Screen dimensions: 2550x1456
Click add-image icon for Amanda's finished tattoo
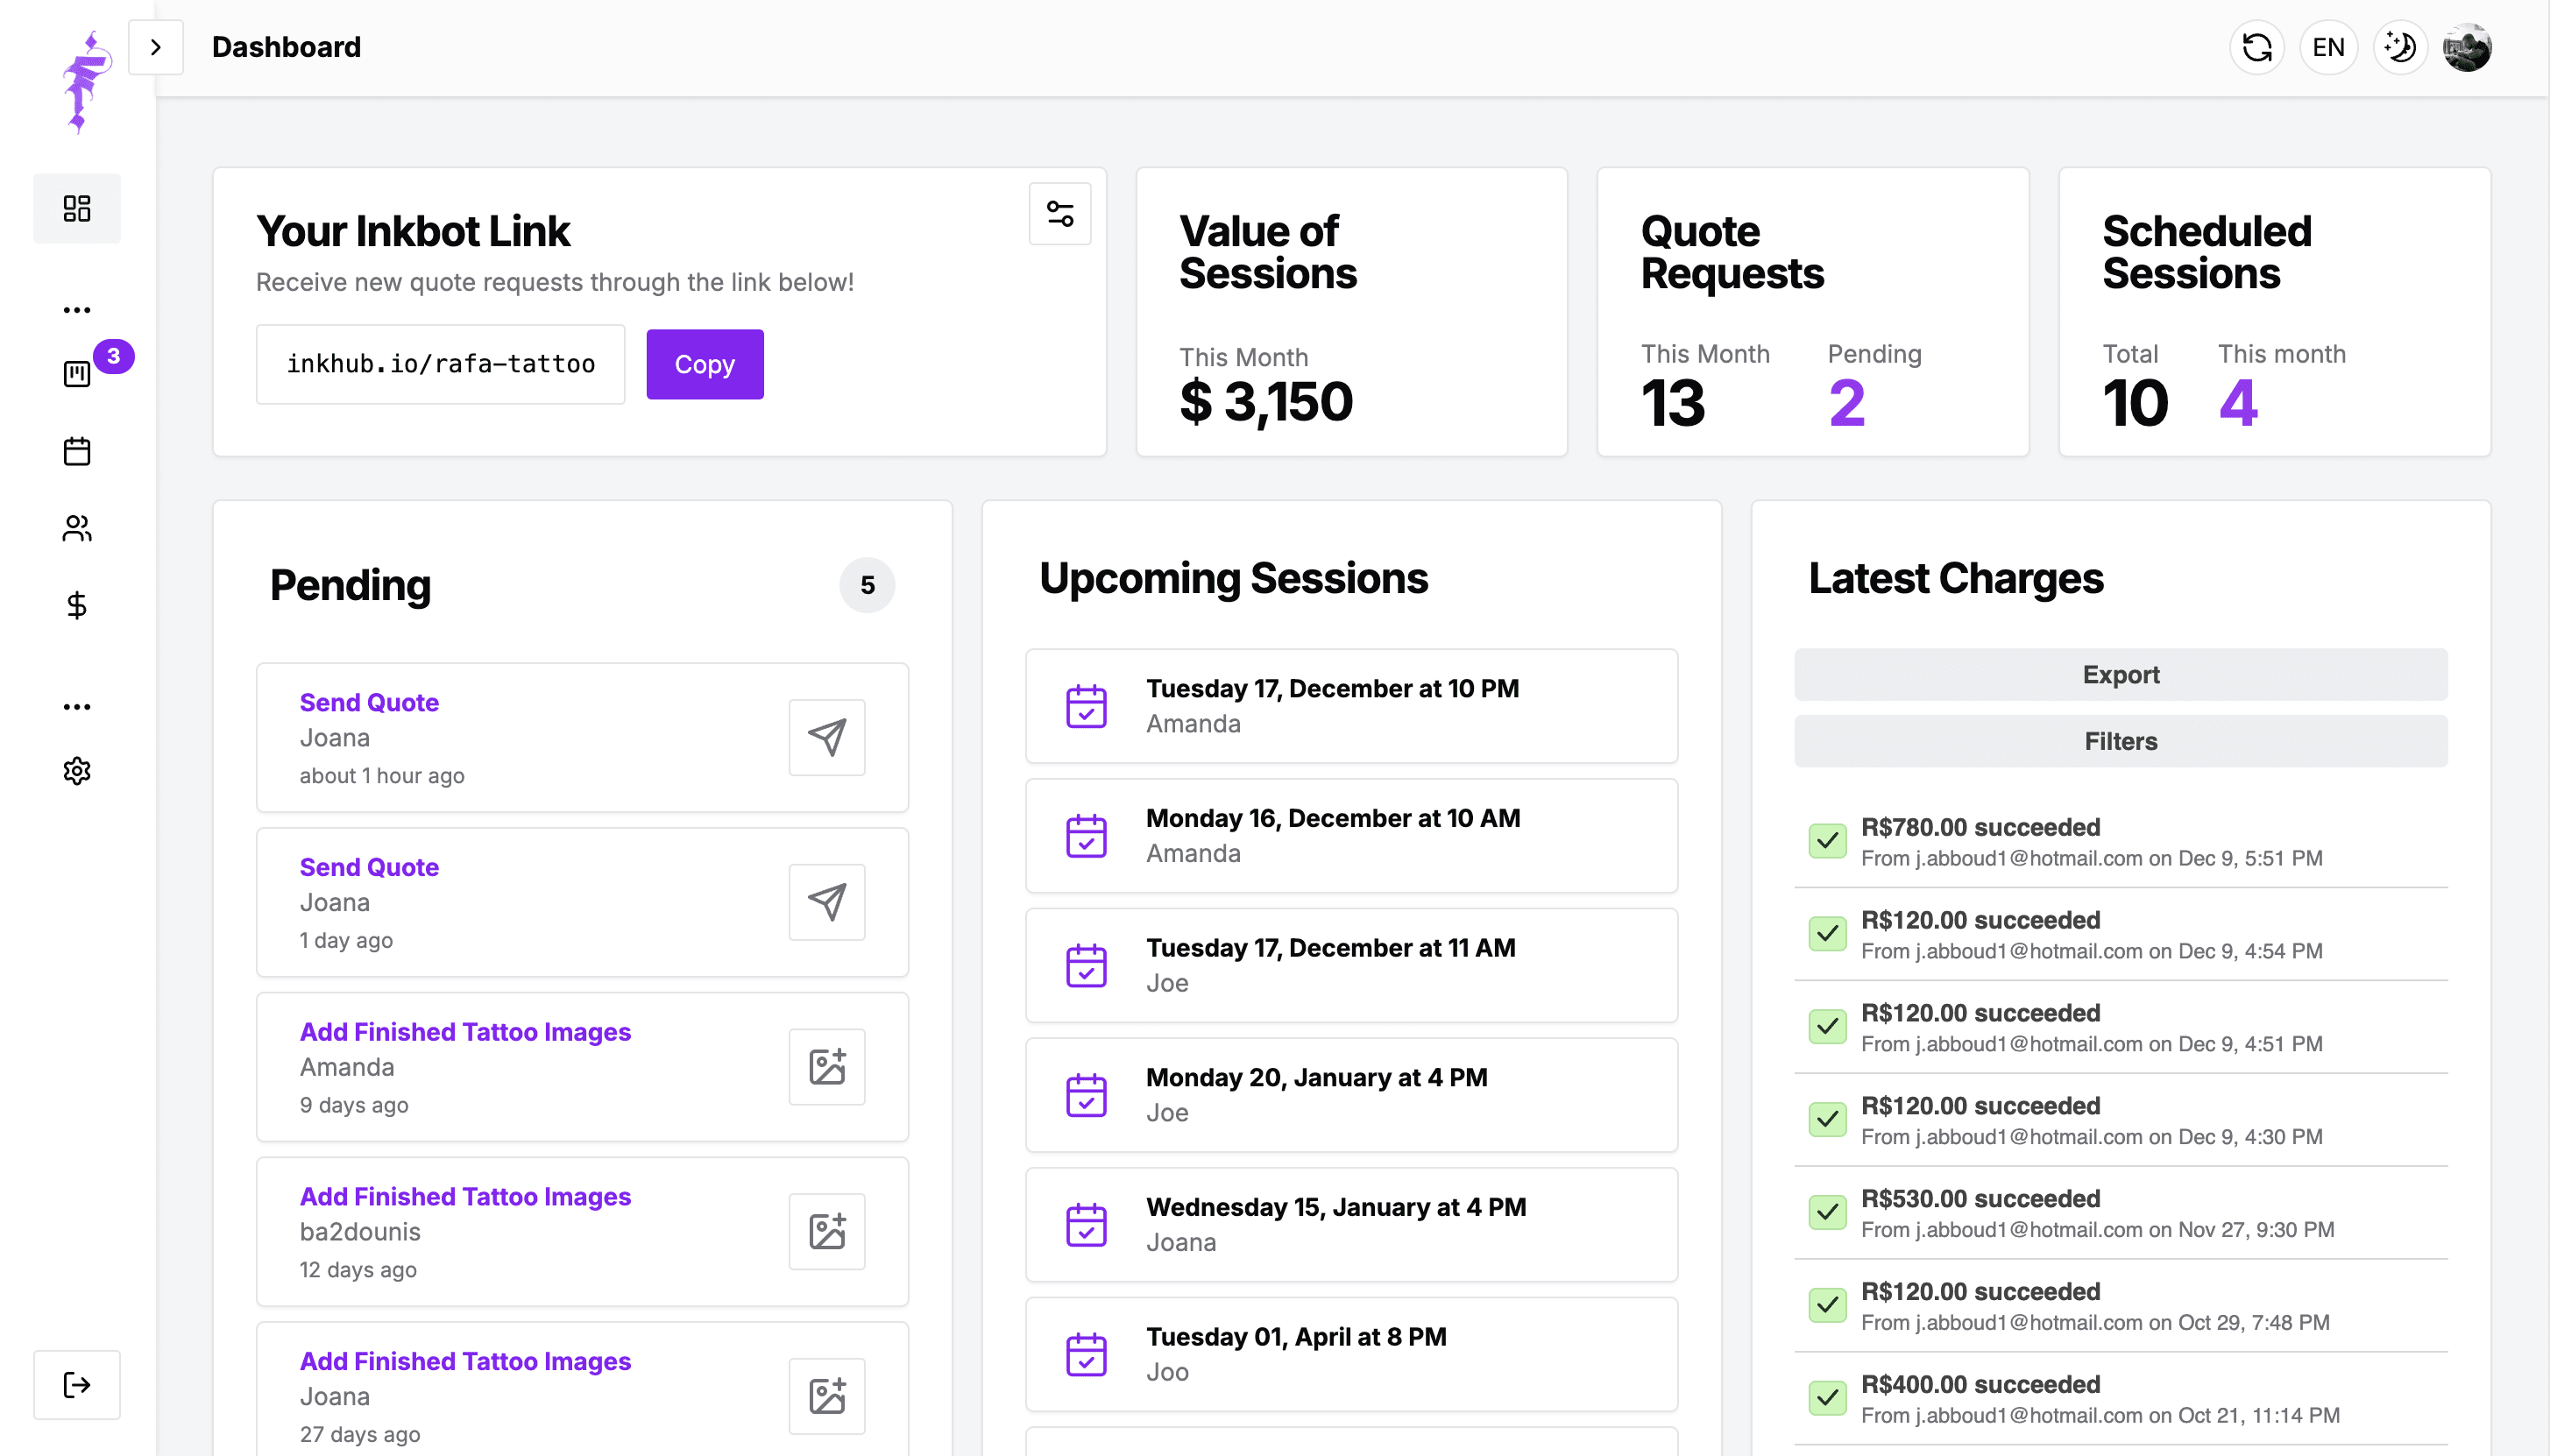point(826,1066)
